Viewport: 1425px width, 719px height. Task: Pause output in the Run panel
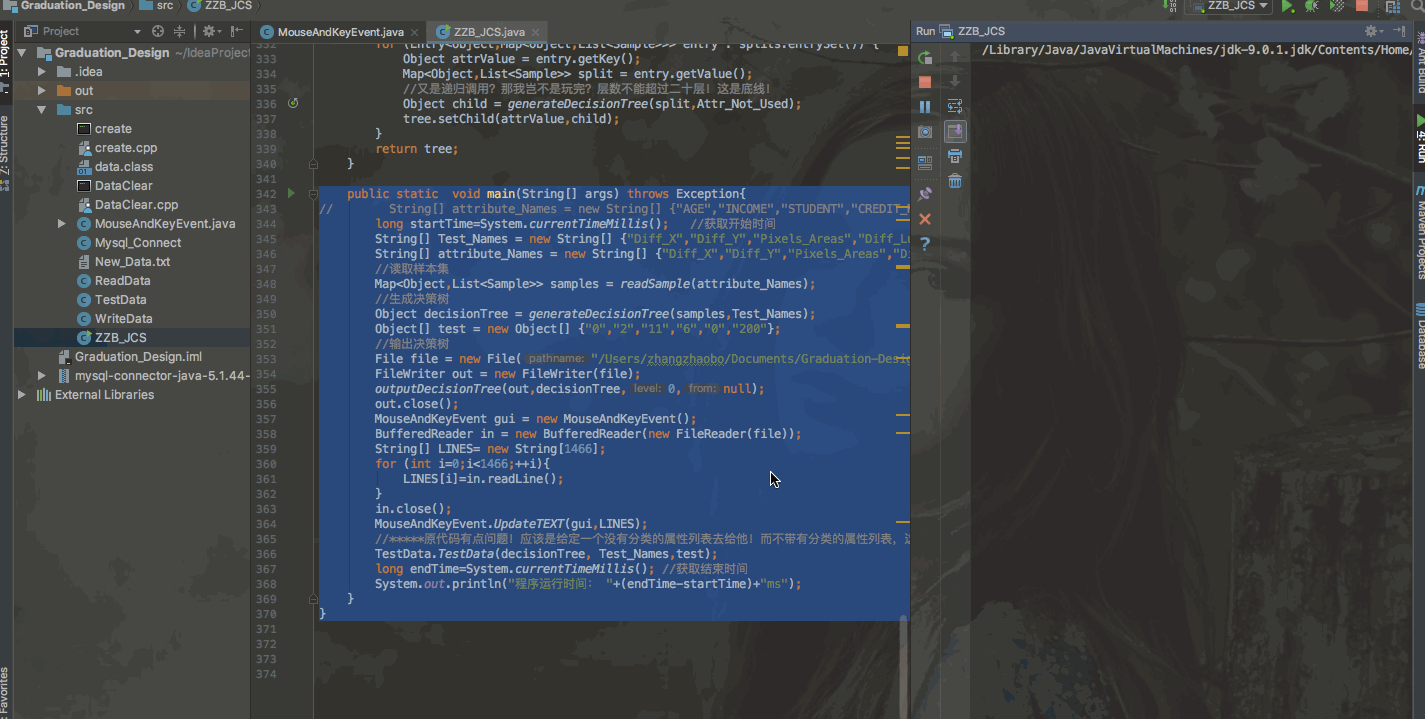pyautogui.click(x=925, y=107)
